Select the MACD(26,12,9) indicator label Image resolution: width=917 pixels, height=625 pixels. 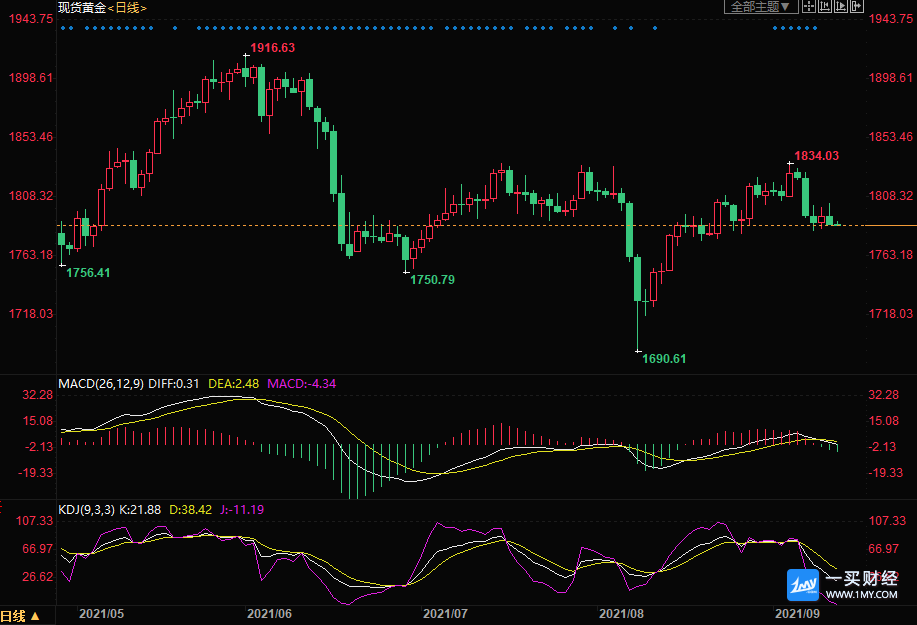(x=101, y=384)
